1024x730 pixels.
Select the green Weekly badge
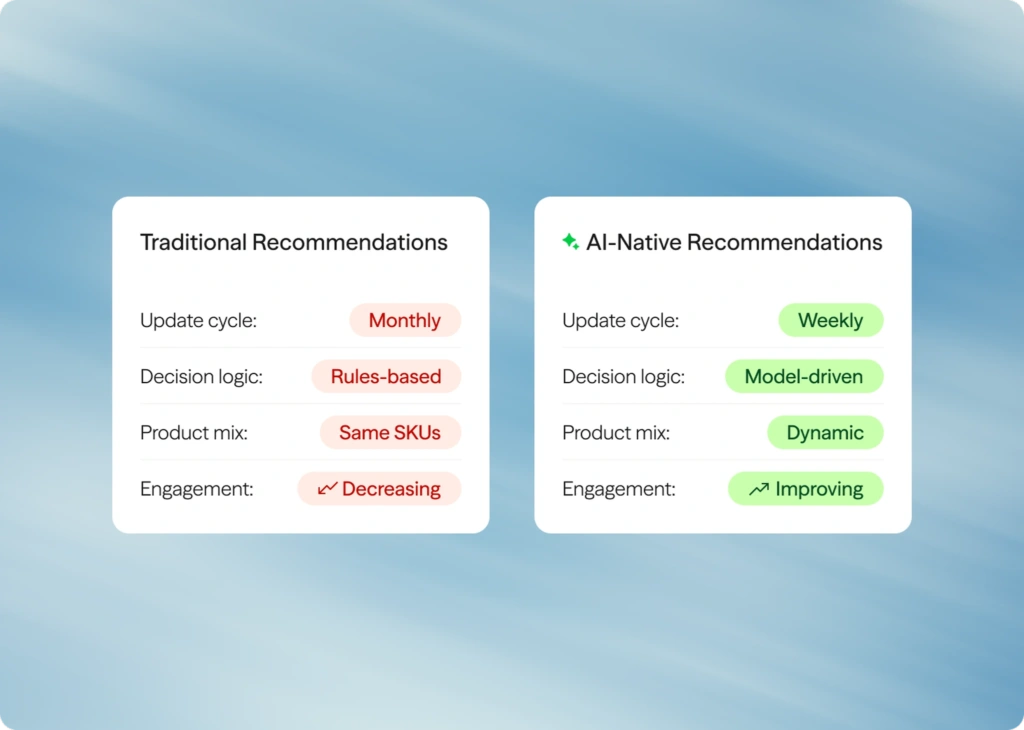click(x=830, y=321)
